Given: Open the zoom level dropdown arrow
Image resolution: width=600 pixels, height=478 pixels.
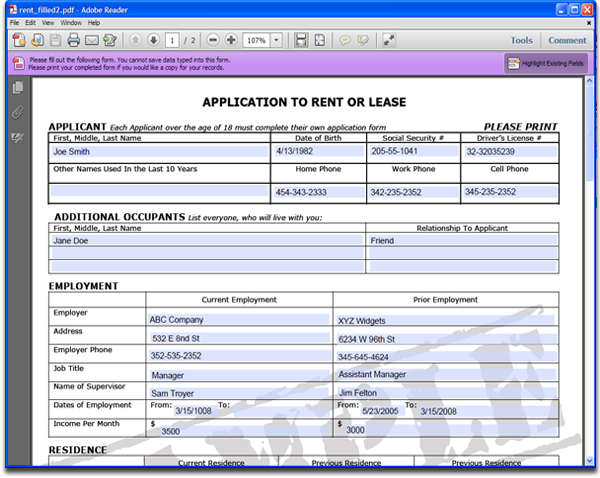Looking at the screenshot, I should [276, 40].
